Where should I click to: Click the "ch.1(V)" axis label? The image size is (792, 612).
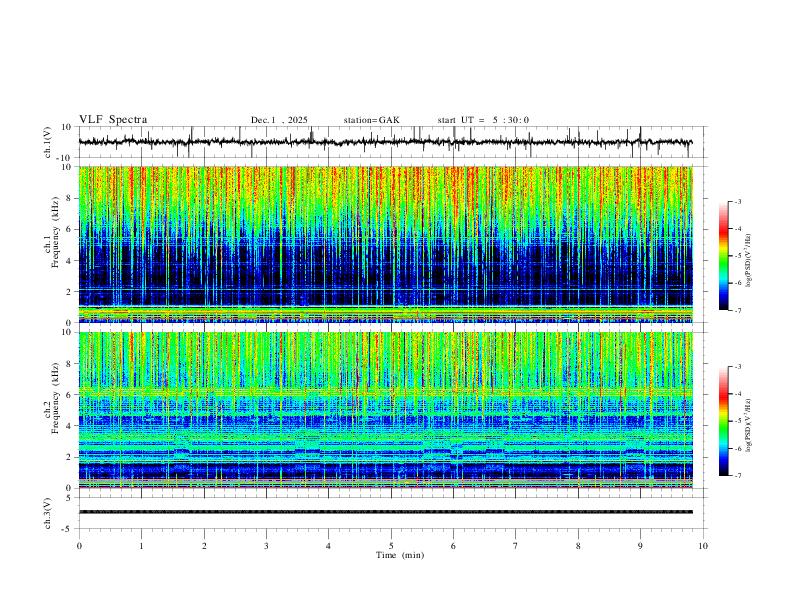click(x=48, y=142)
